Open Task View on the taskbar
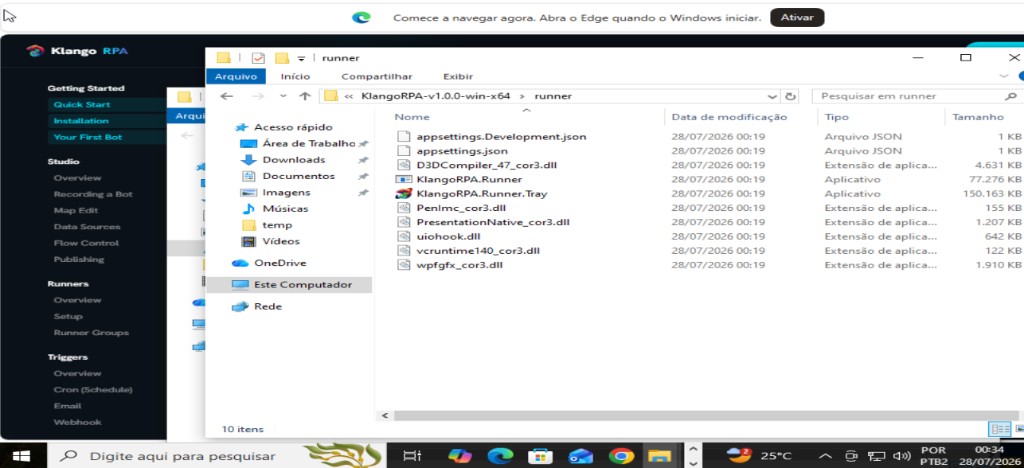1024x468 pixels. coord(413,456)
